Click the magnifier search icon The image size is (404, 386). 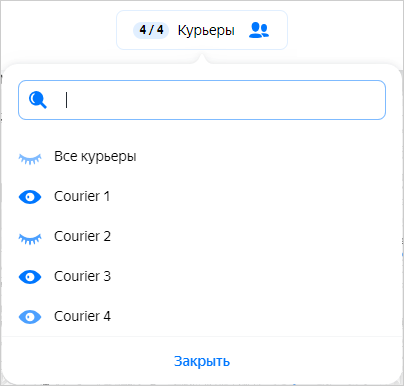[38, 100]
